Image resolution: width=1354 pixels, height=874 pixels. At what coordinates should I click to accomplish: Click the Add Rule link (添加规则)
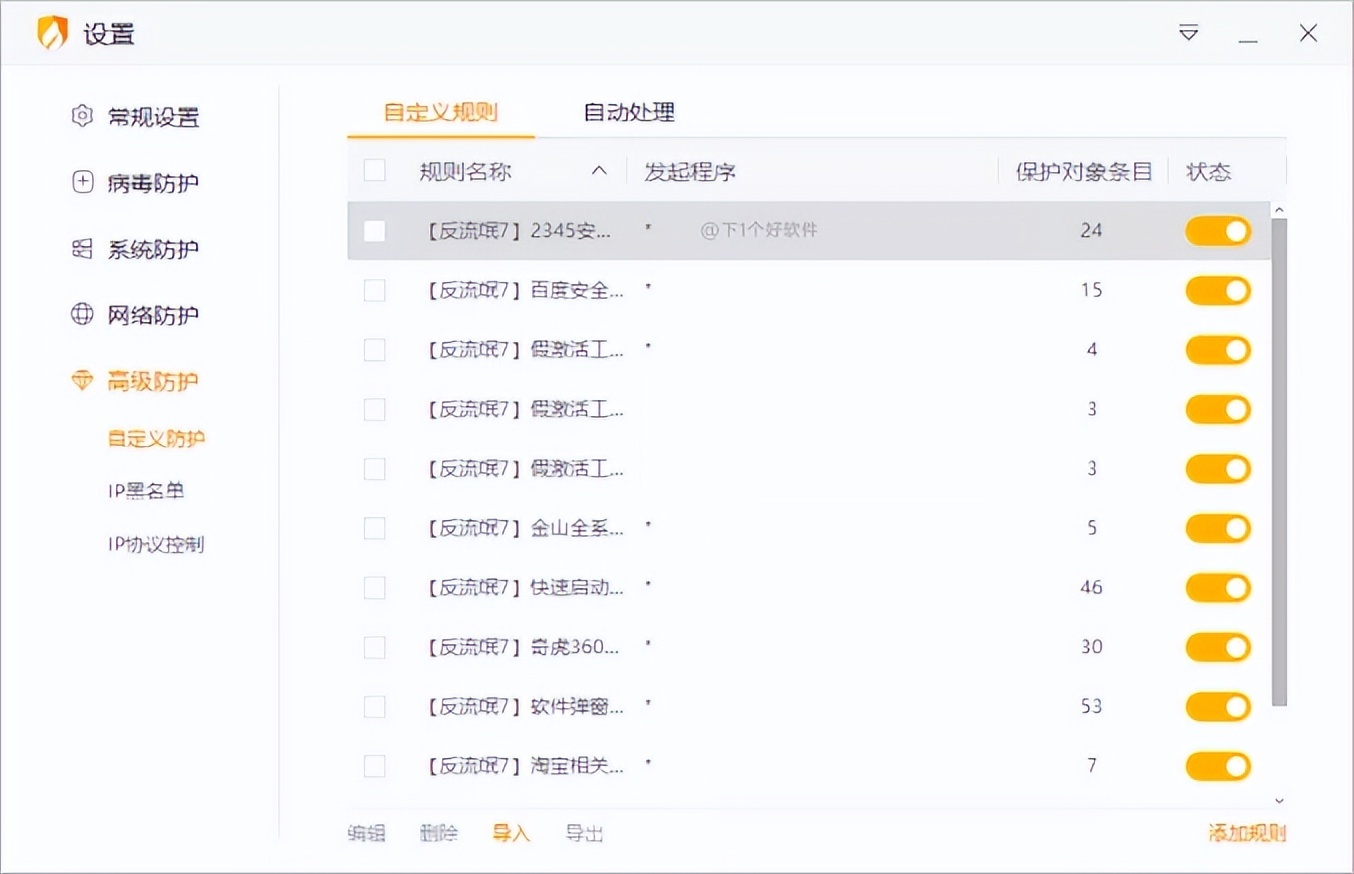[1246, 833]
